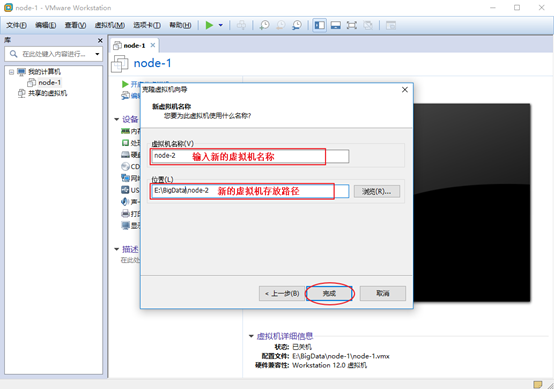The height and width of the screenshot is (389, 554).
Task: Open the snapshot manager toolbar icon
Action: (297, 25)
